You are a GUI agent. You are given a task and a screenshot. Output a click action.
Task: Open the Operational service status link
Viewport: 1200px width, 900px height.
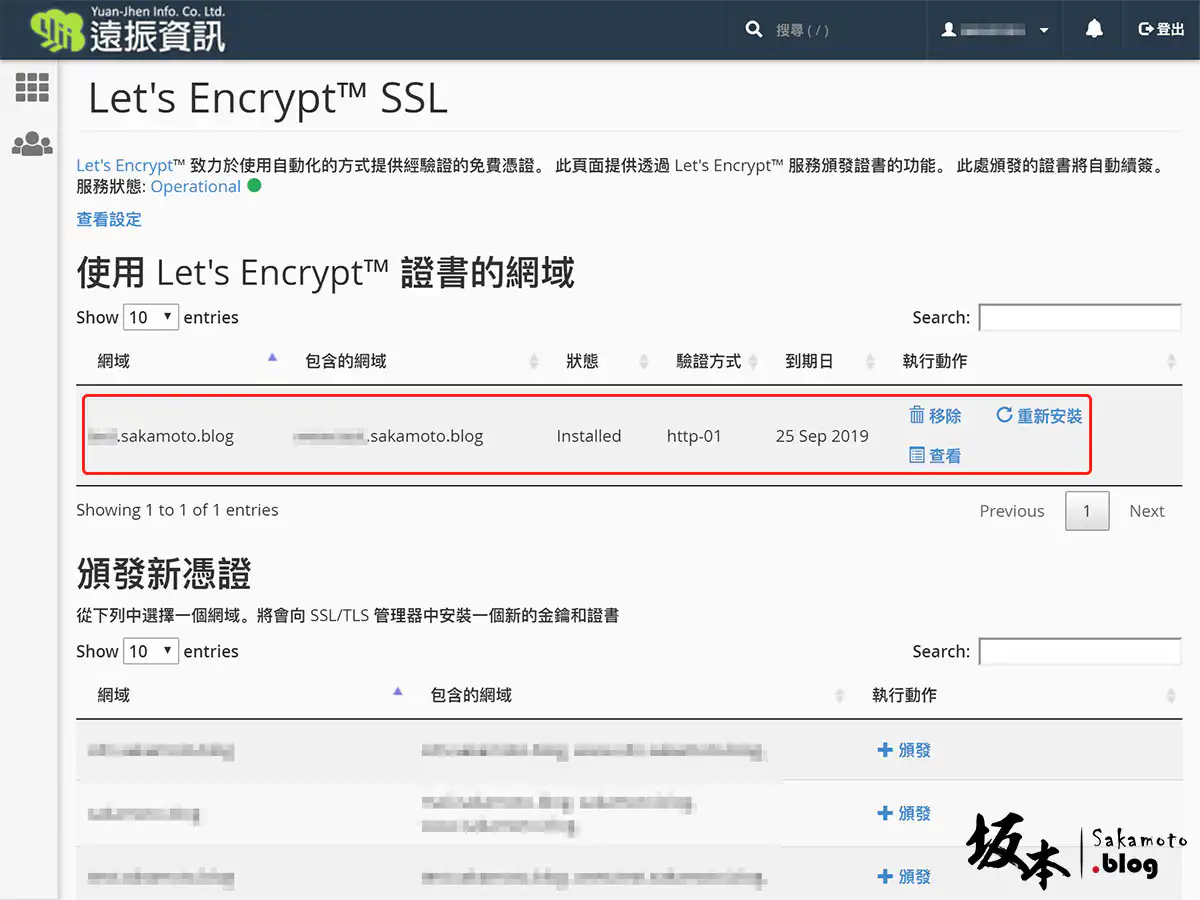[195, 187]
